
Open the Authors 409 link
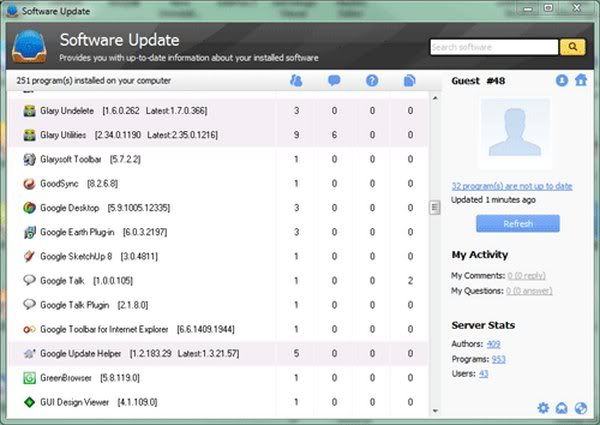[493, 344]
